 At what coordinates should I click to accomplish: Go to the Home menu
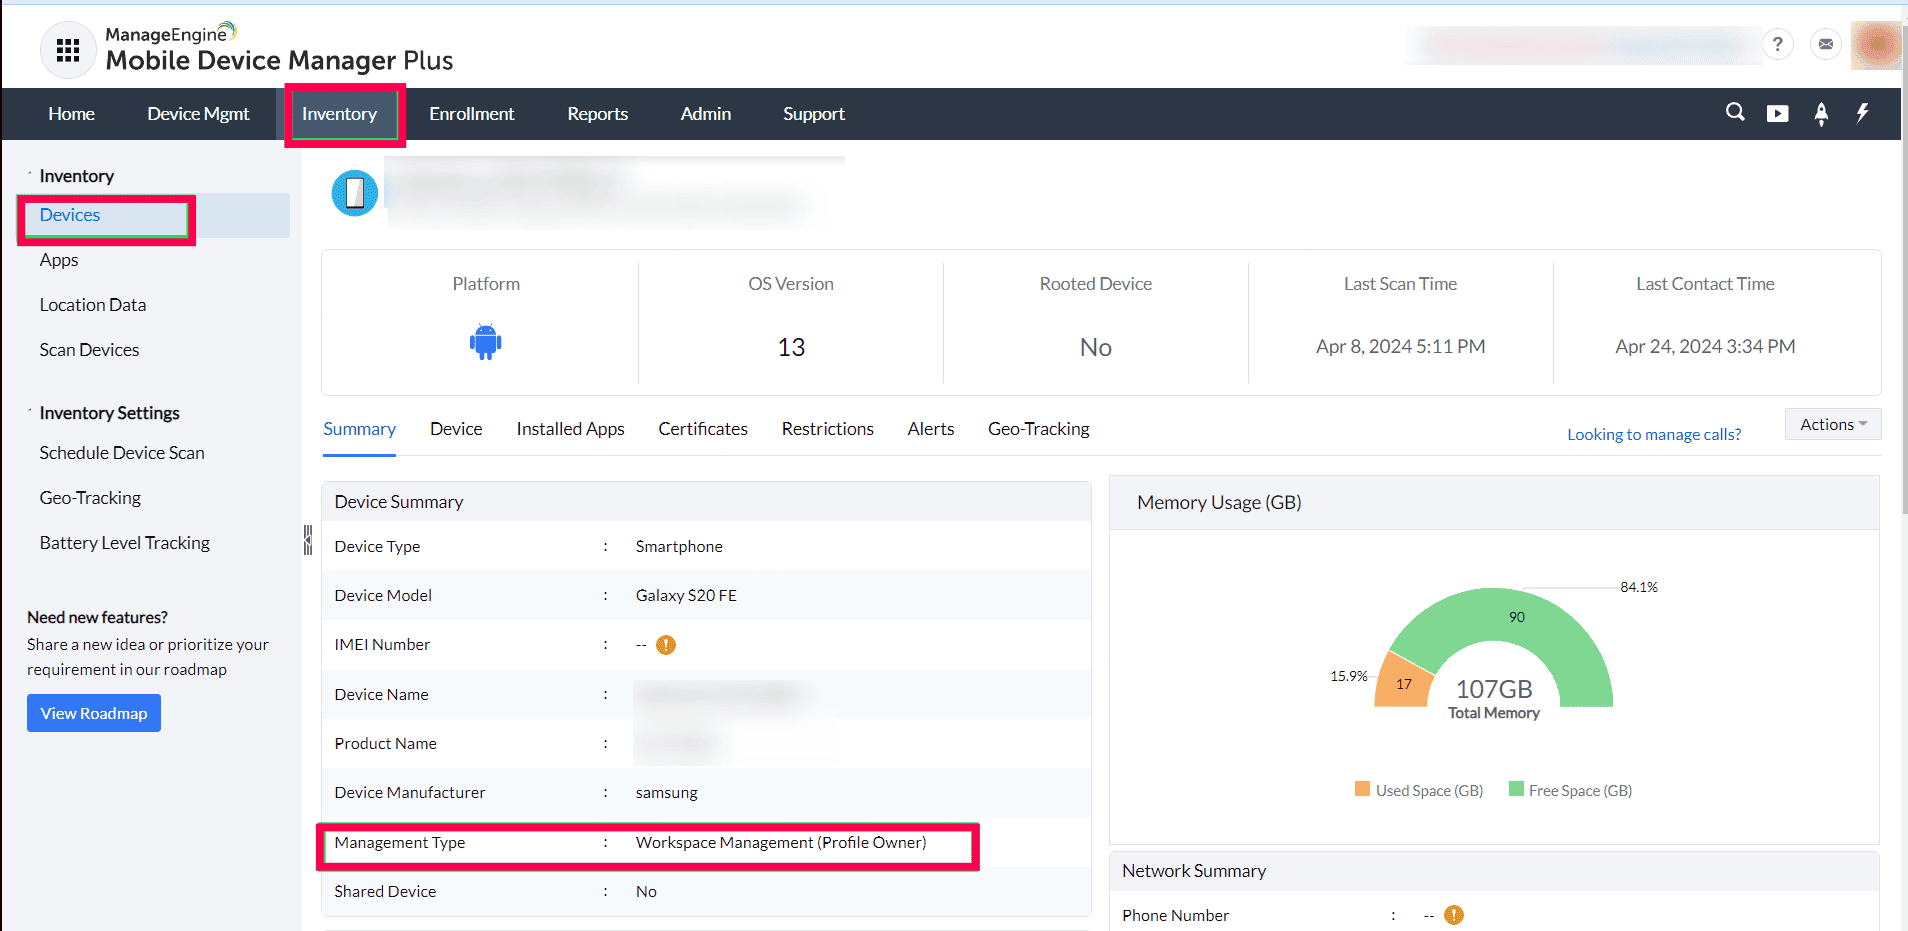coord(72,114)
